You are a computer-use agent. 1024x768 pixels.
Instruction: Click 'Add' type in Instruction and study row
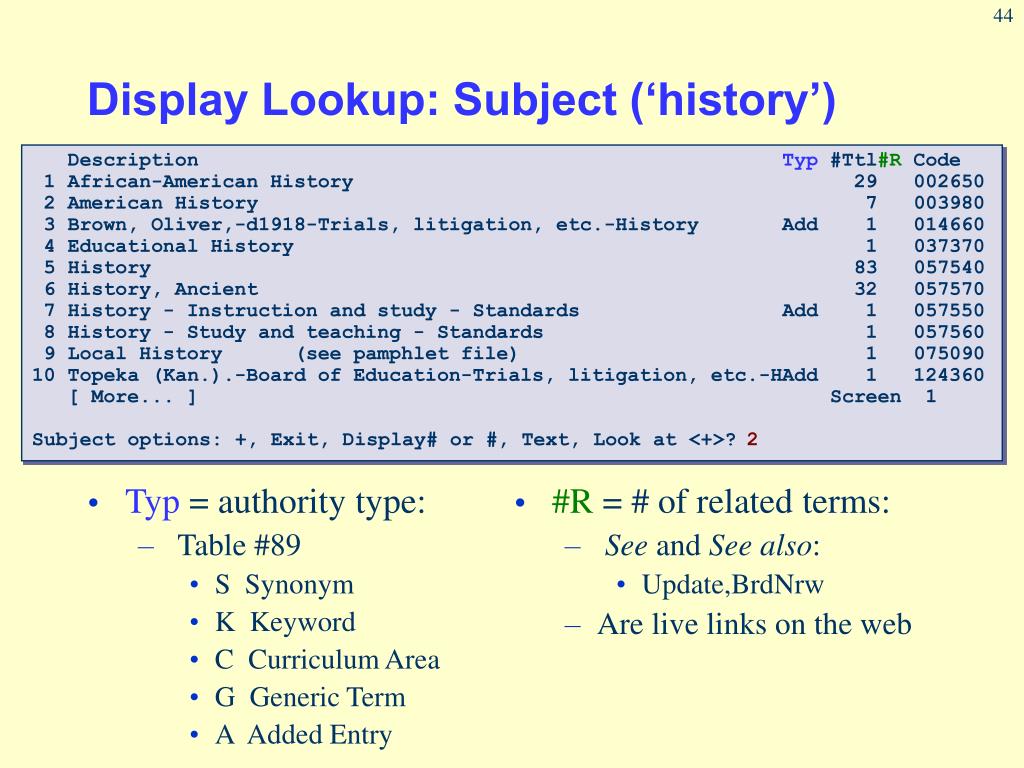[x=800, y=310]
